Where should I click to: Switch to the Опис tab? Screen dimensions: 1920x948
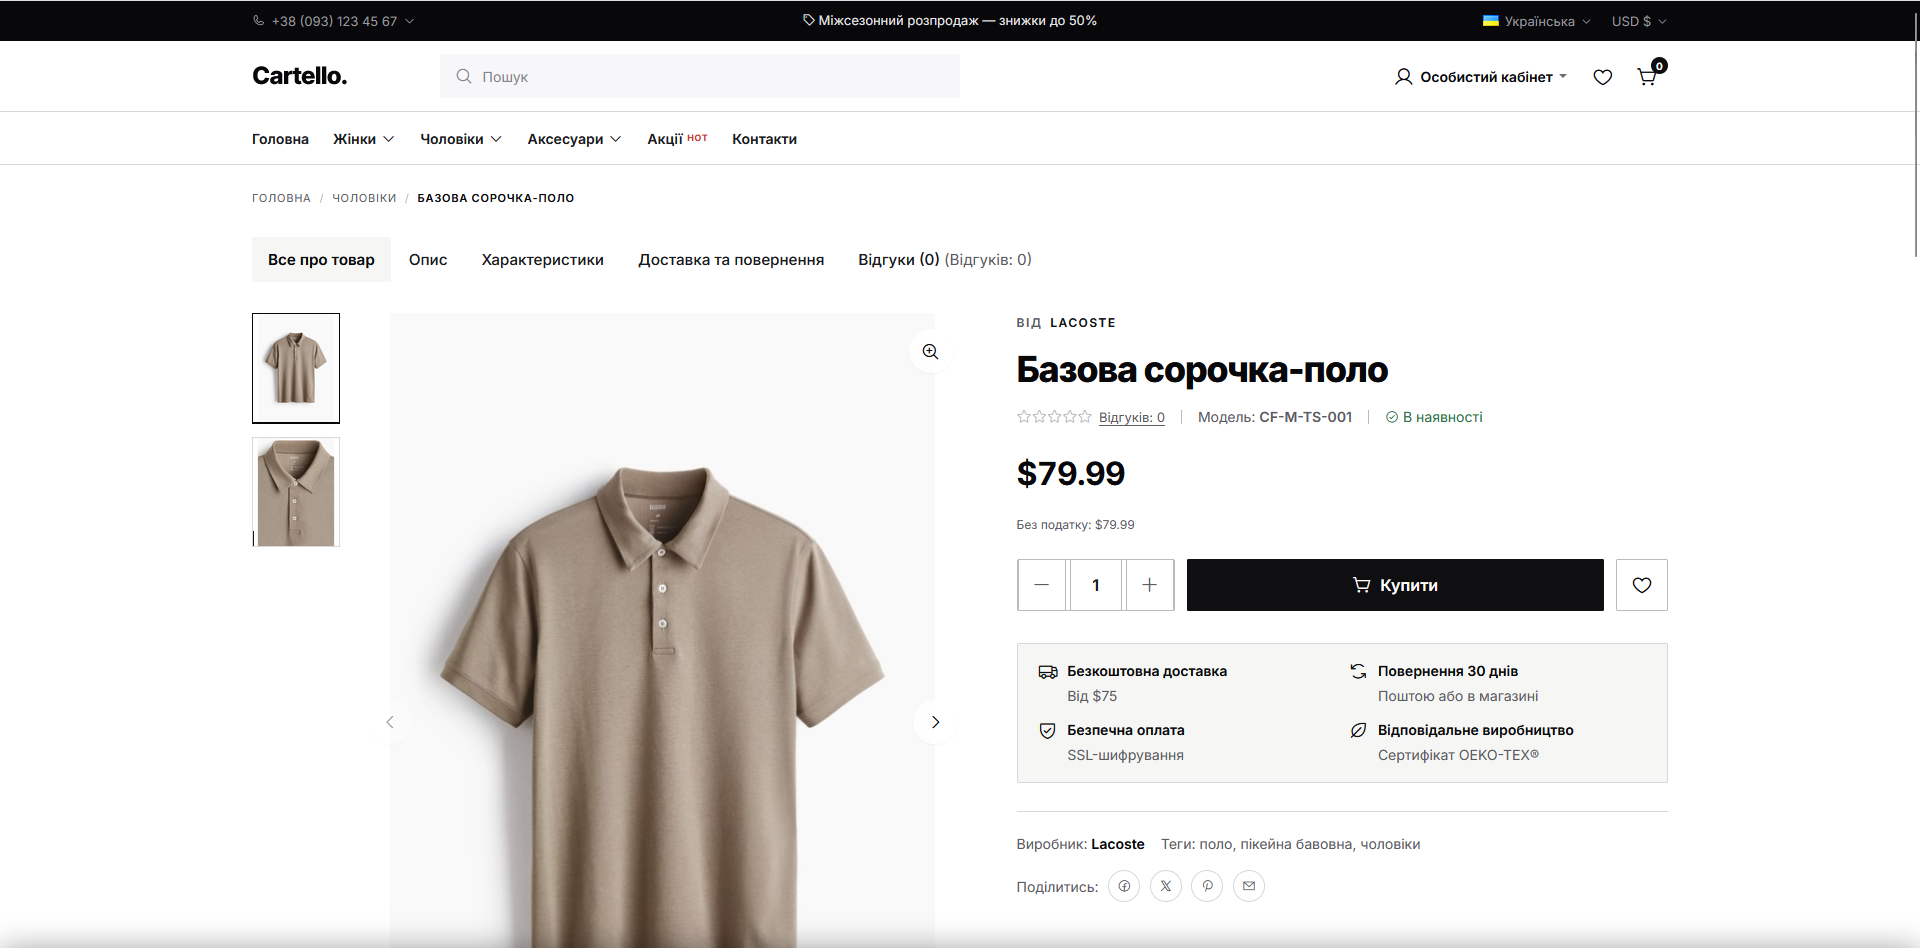coord(428,260)
